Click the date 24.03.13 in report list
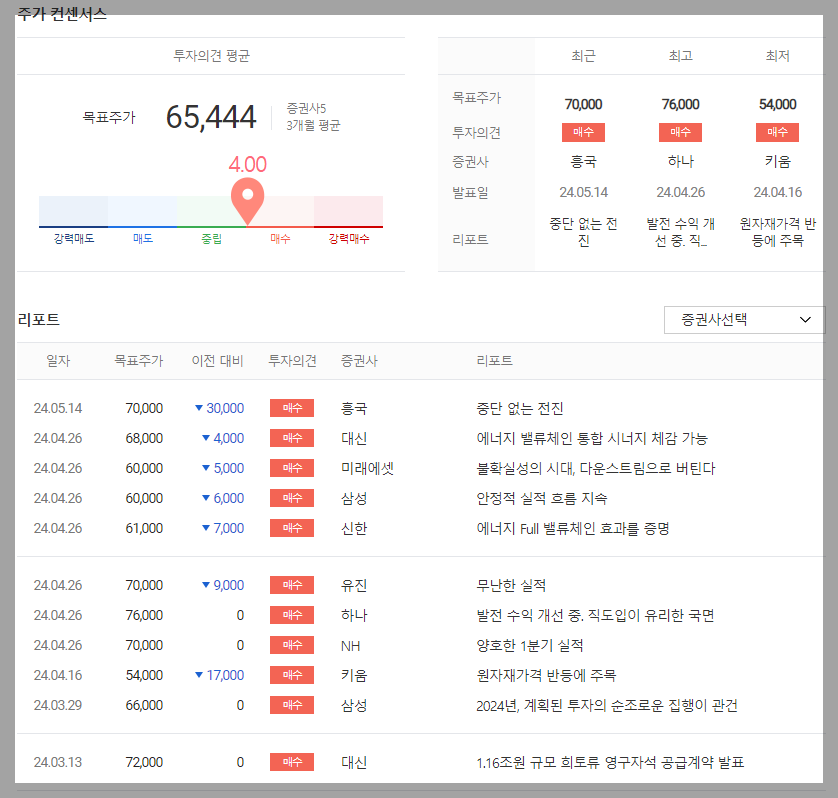 [58, 762]
